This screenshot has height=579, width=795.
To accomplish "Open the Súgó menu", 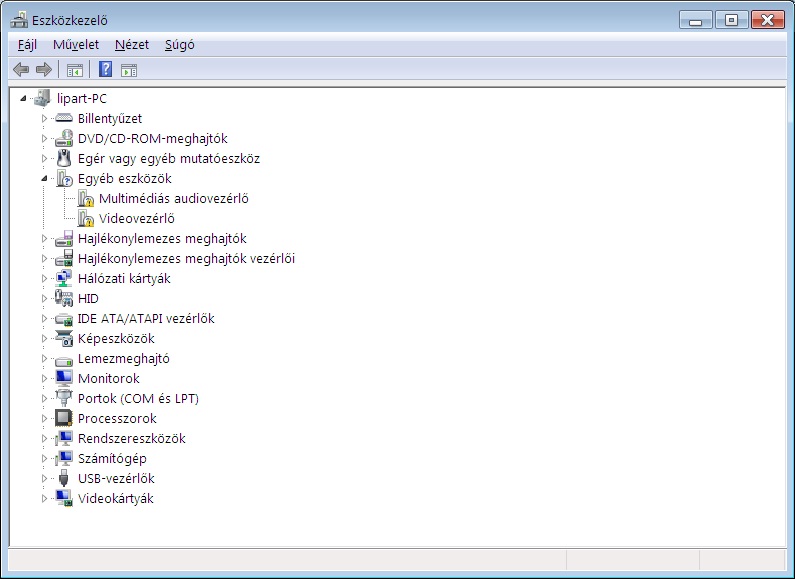I will (x=179, y=45).
